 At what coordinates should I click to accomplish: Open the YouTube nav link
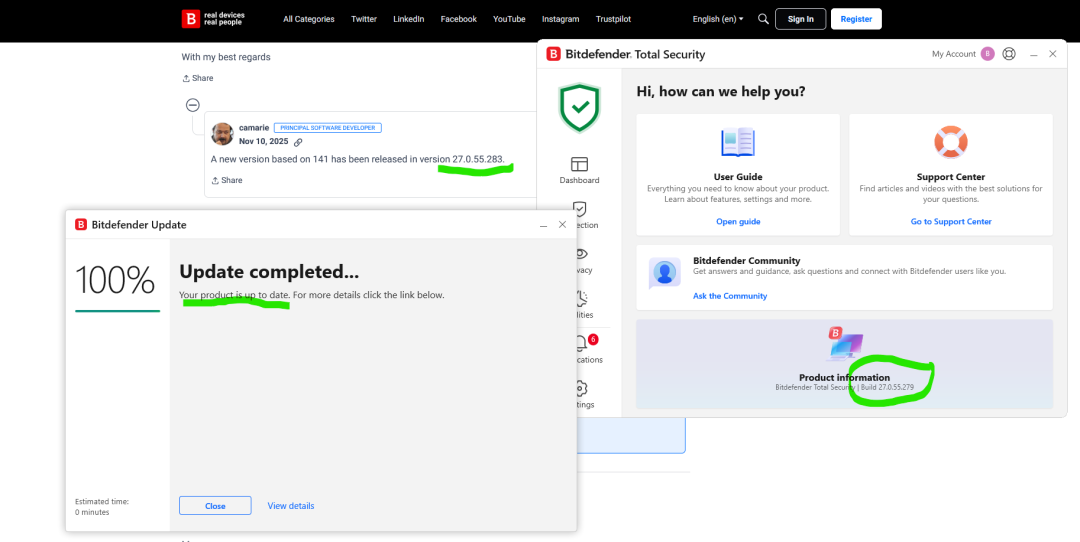coord(509,19)
